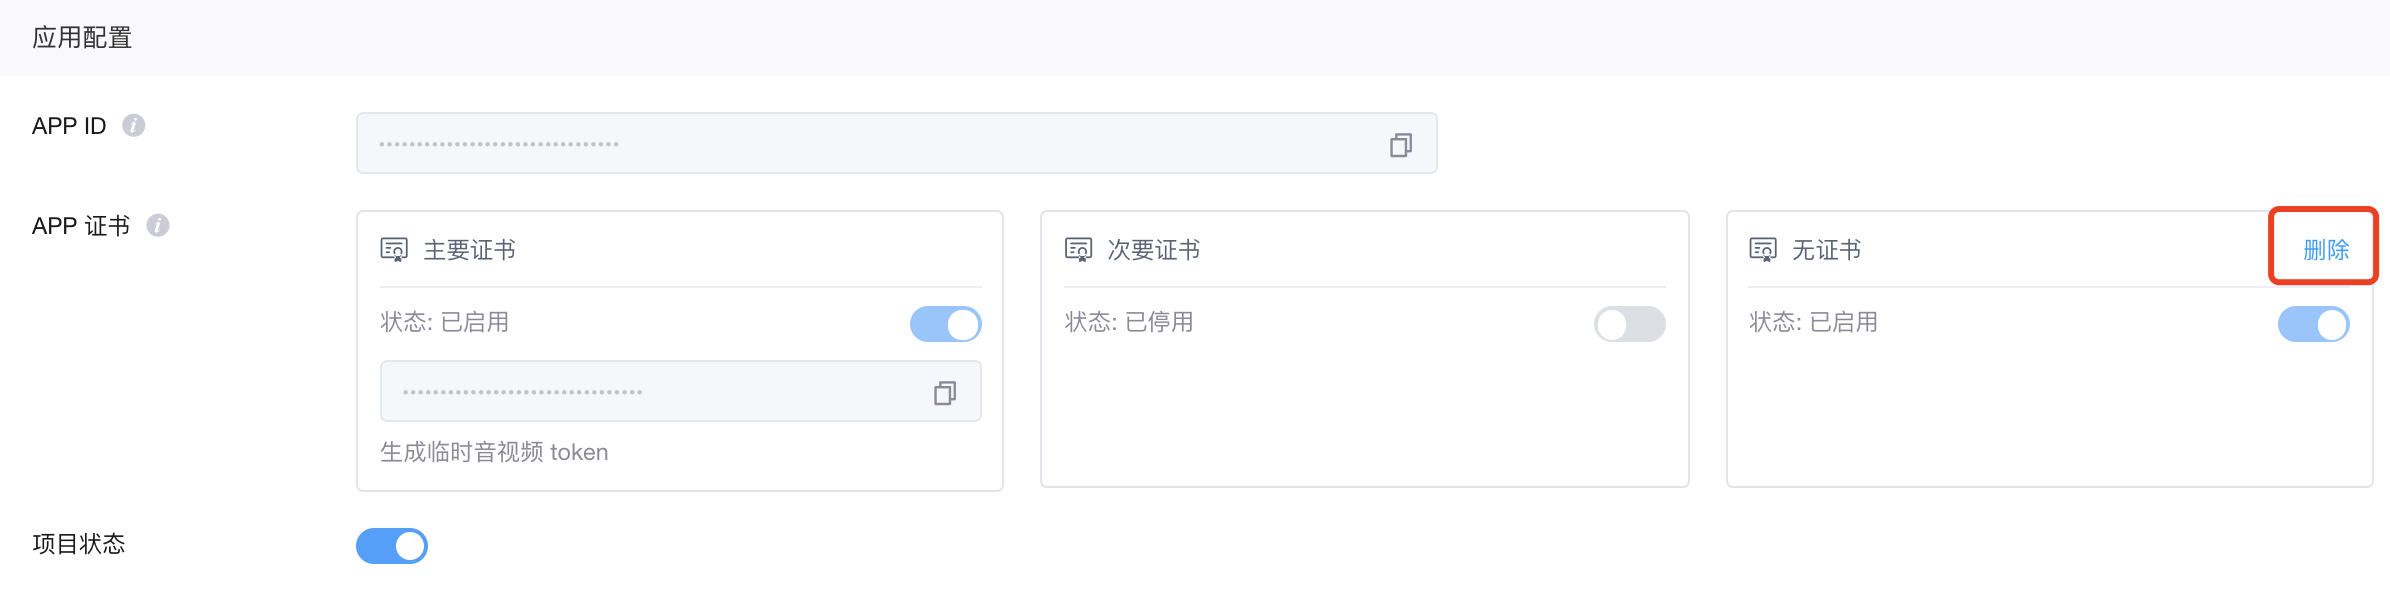Select the 主要证书 card title

click(x=469, y=249)
